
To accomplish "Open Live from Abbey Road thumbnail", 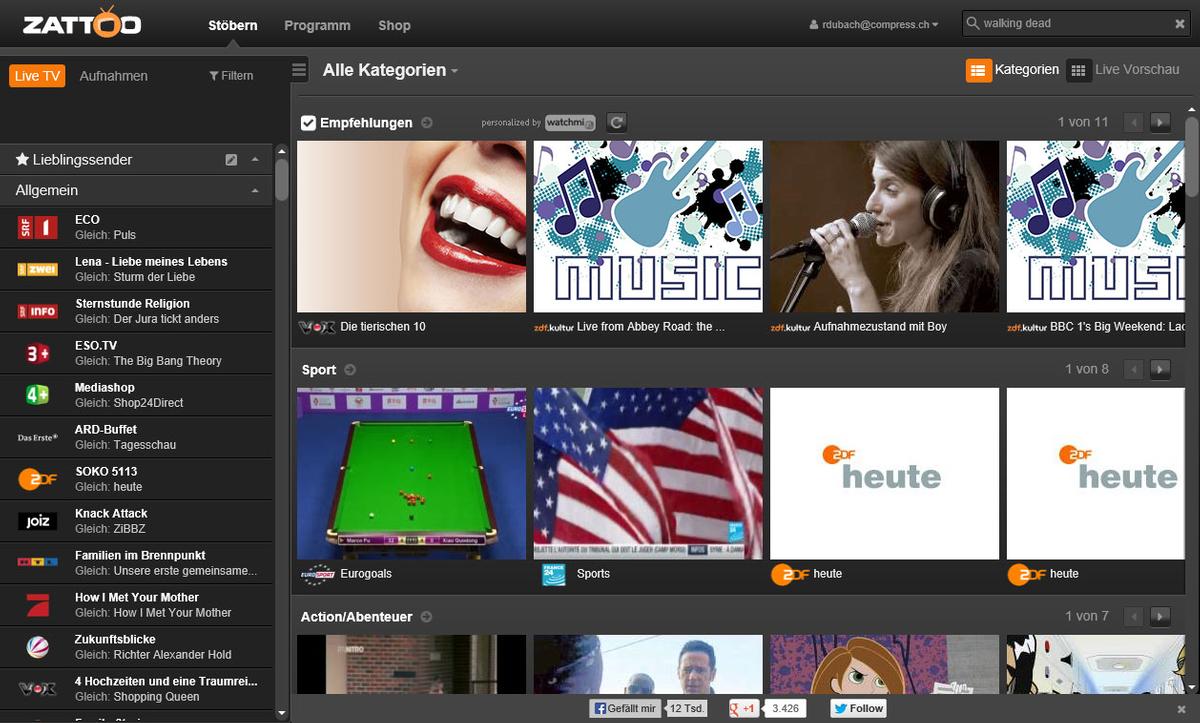I will pyautogui.click(x=648, y=226).
